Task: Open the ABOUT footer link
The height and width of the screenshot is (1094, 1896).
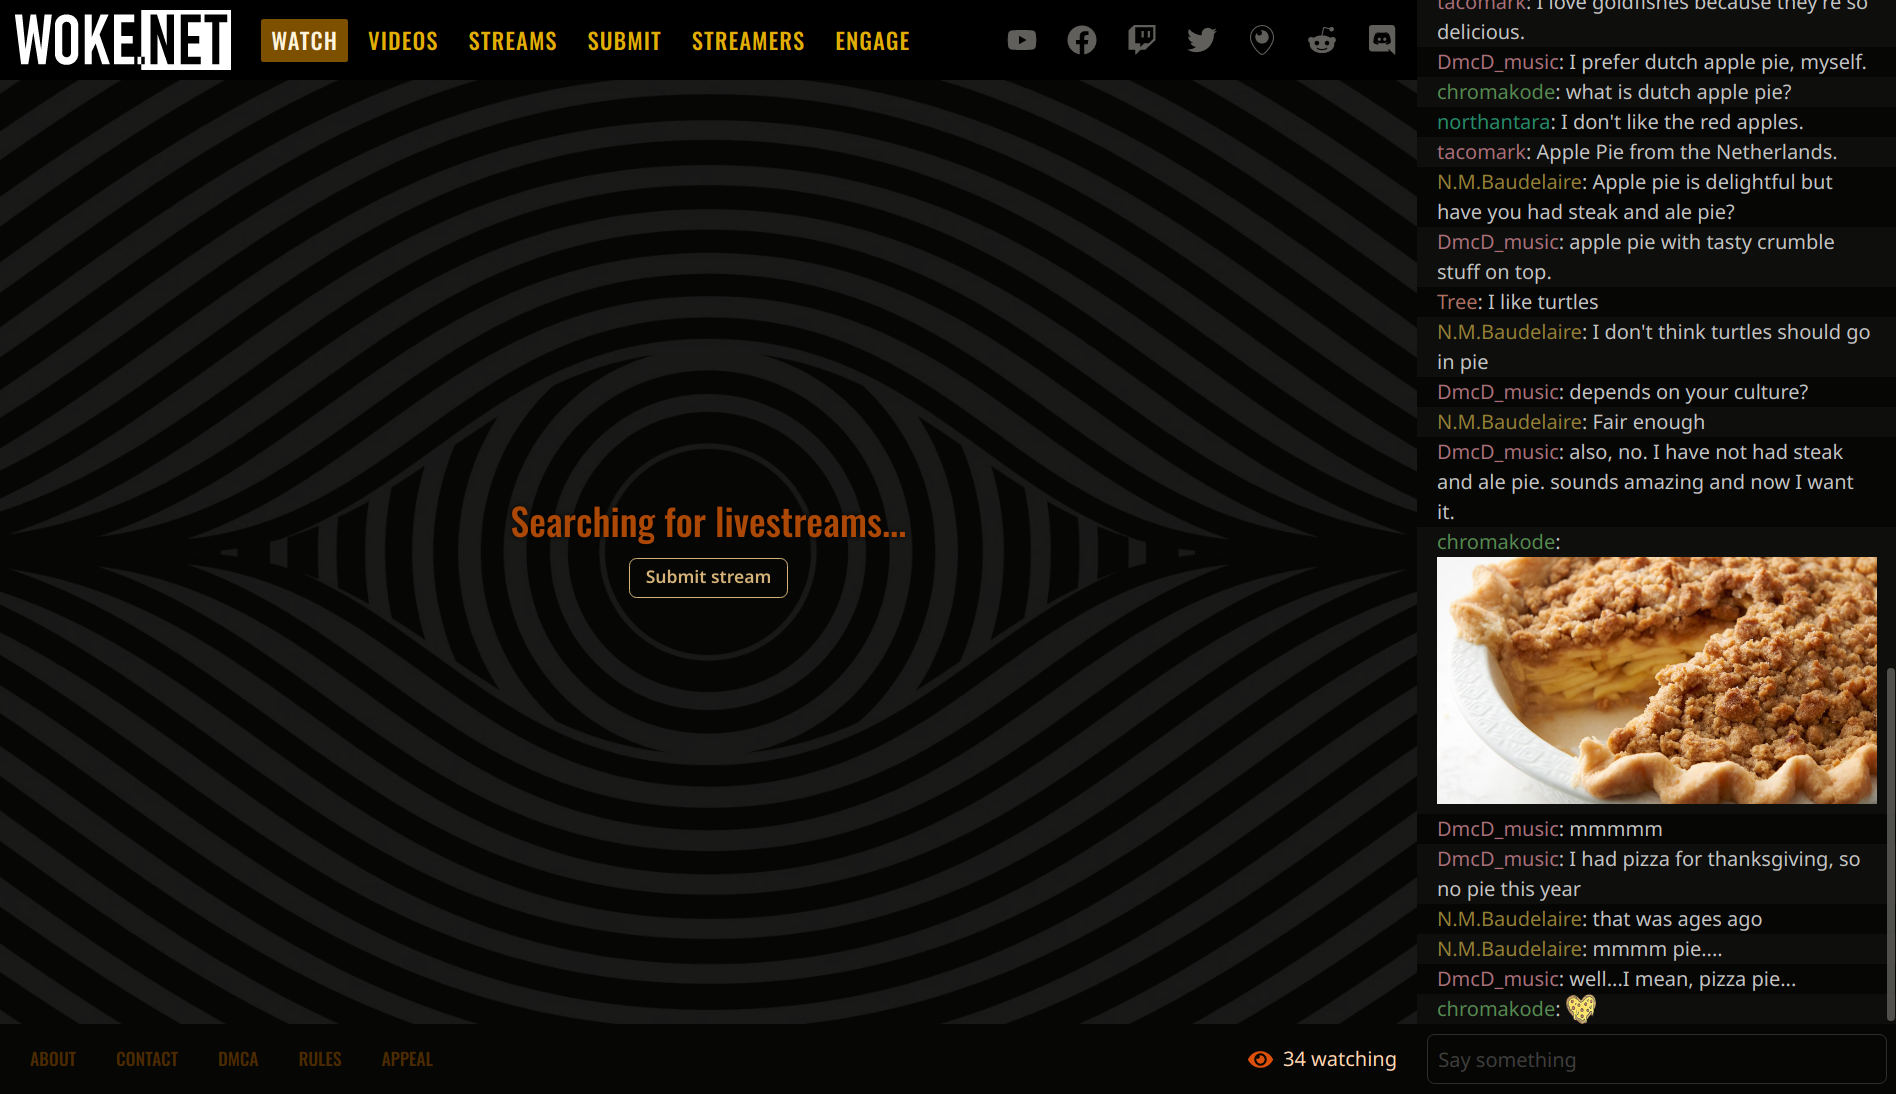Action: pos(53,1059)
